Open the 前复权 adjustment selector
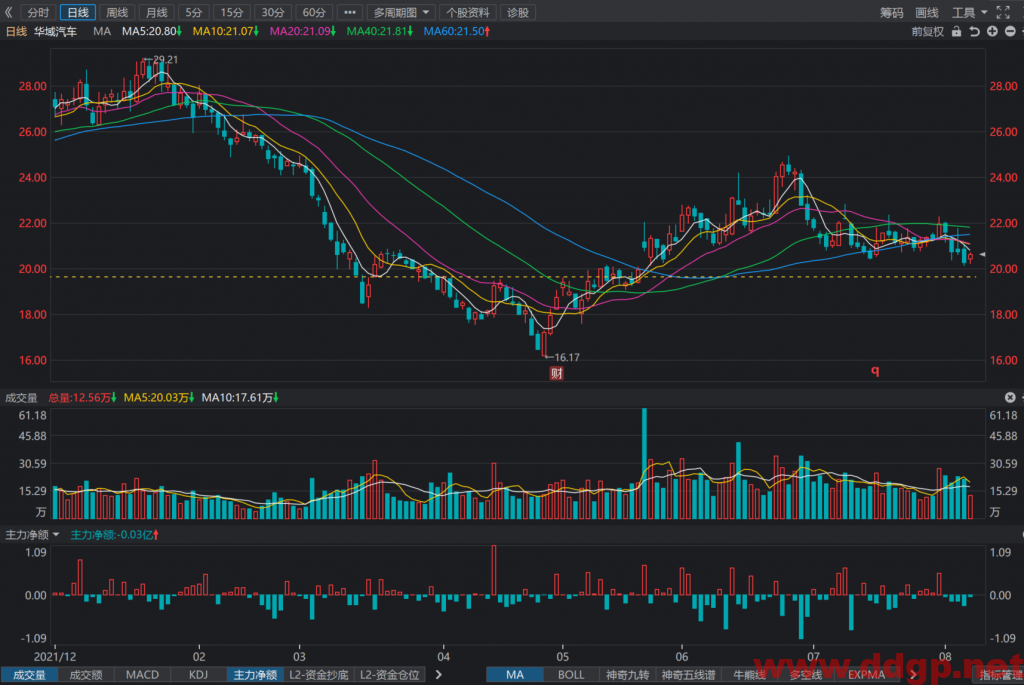The image size is (1024, 685). [927, 31]
